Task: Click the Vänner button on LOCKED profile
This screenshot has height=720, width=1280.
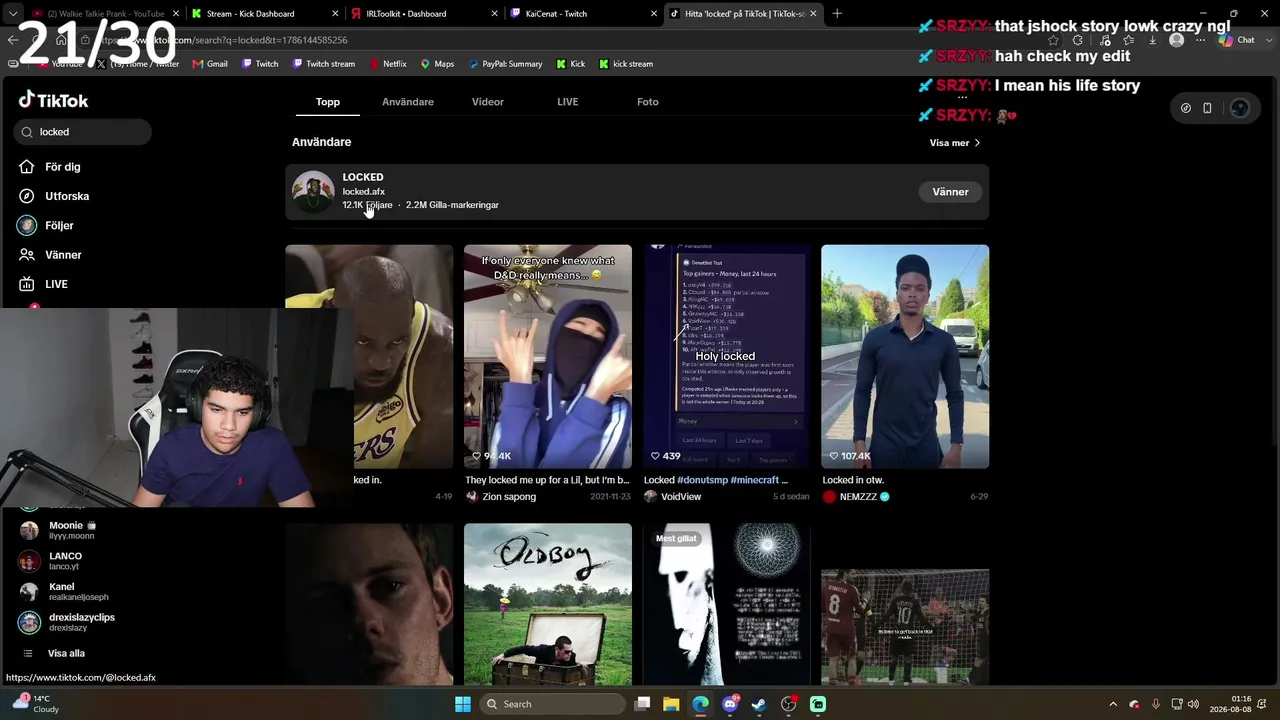Action: click(951, 192)
